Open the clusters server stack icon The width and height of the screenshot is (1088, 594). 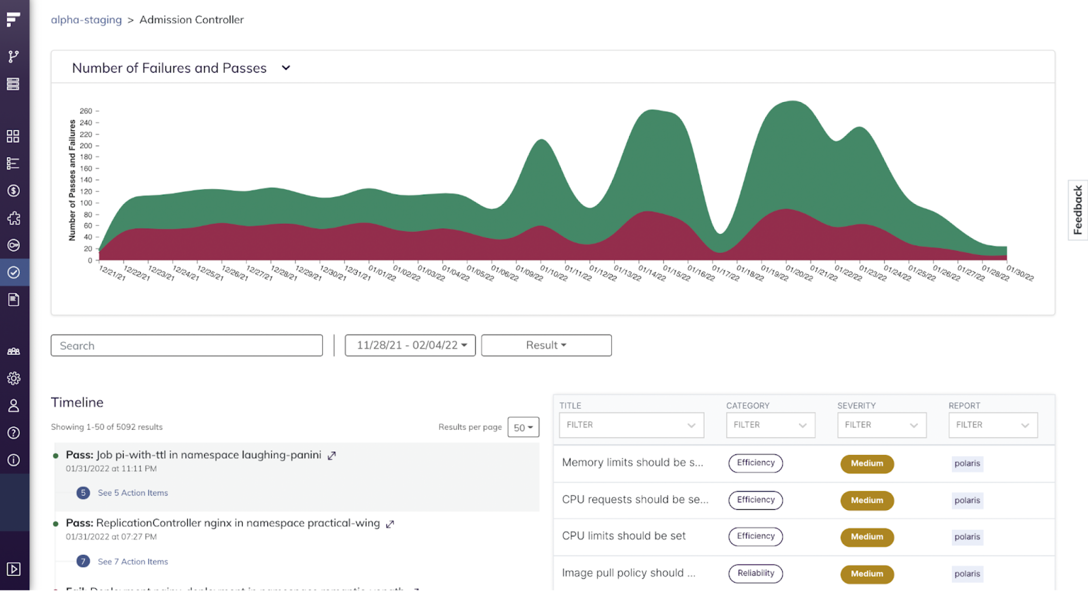[x=13, y=85]
